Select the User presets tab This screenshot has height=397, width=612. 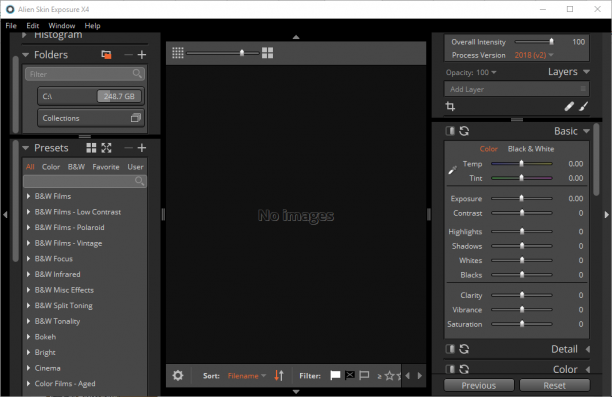[x=135, y=167]
